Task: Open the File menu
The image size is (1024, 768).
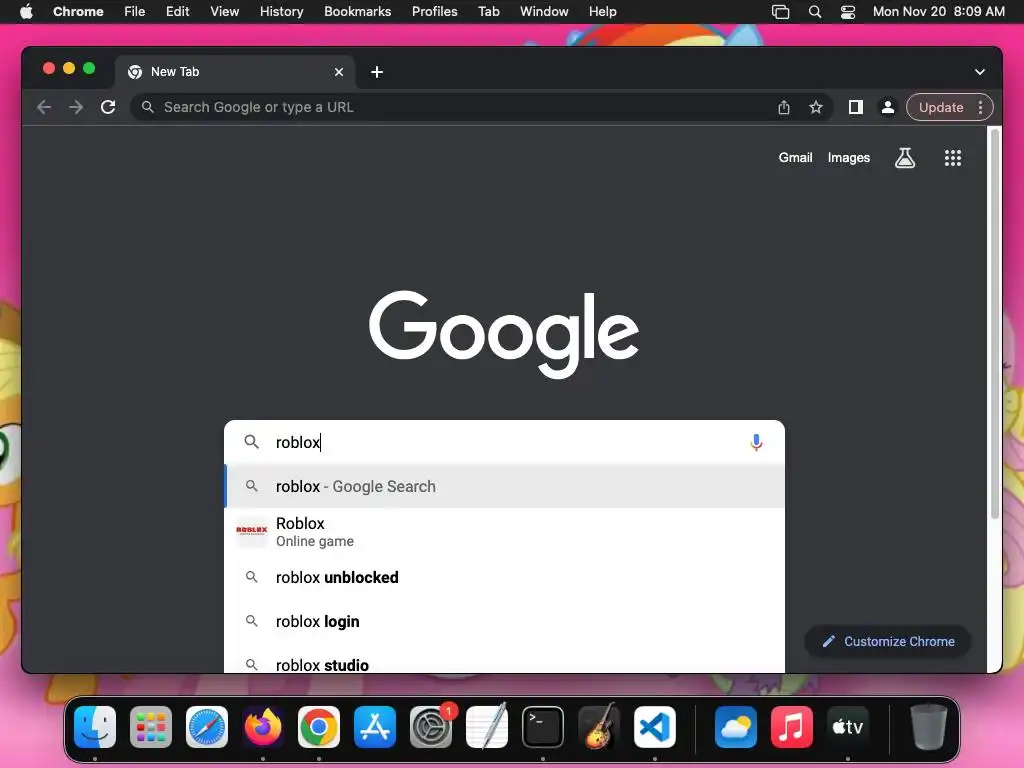Action: point(135,11)
